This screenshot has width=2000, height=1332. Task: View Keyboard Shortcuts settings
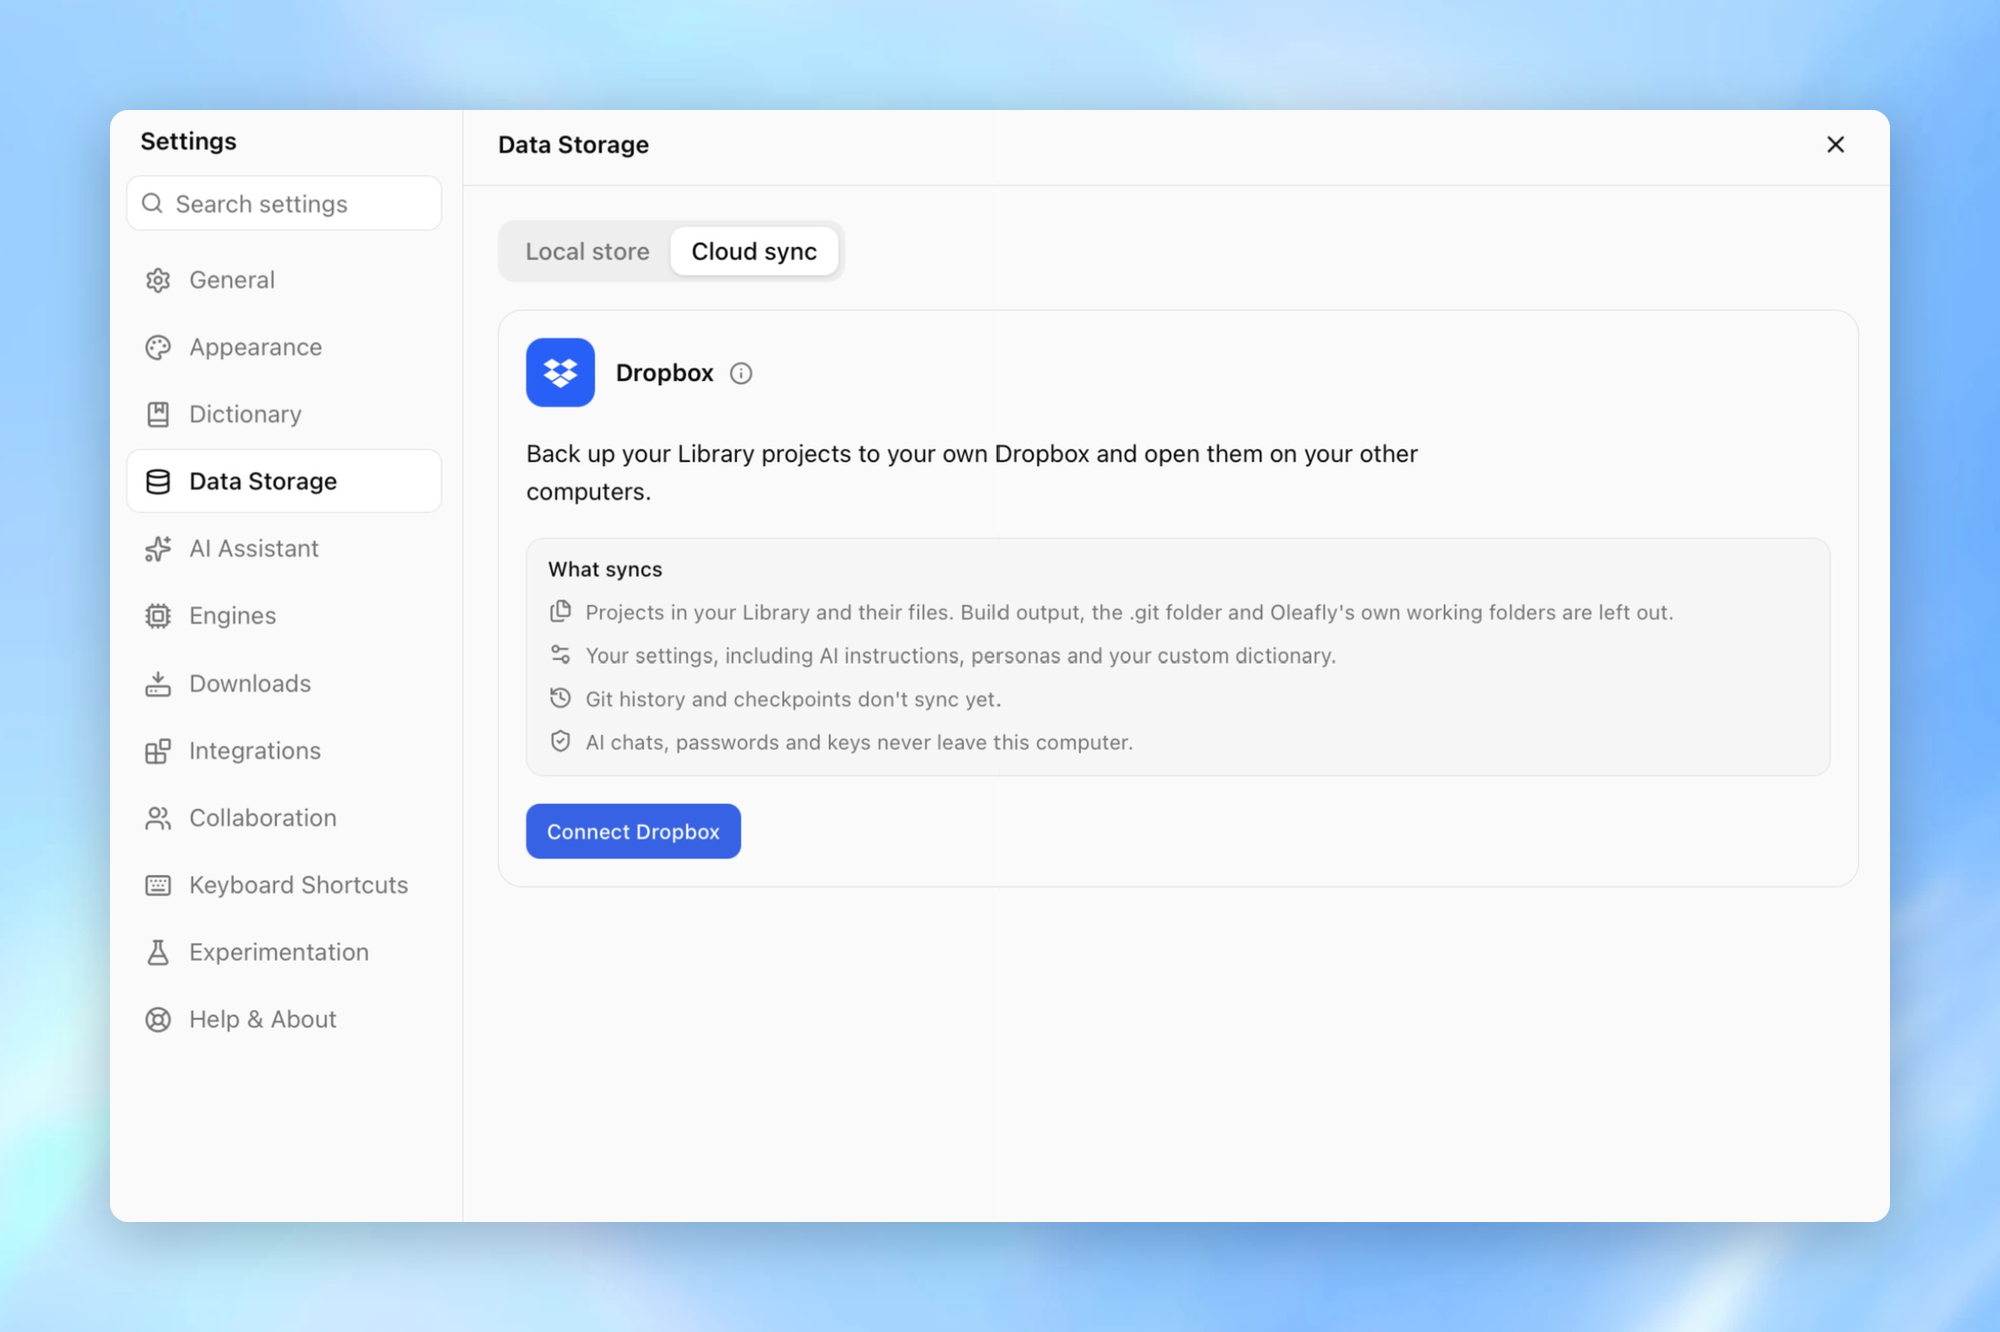tap(284, 885)
